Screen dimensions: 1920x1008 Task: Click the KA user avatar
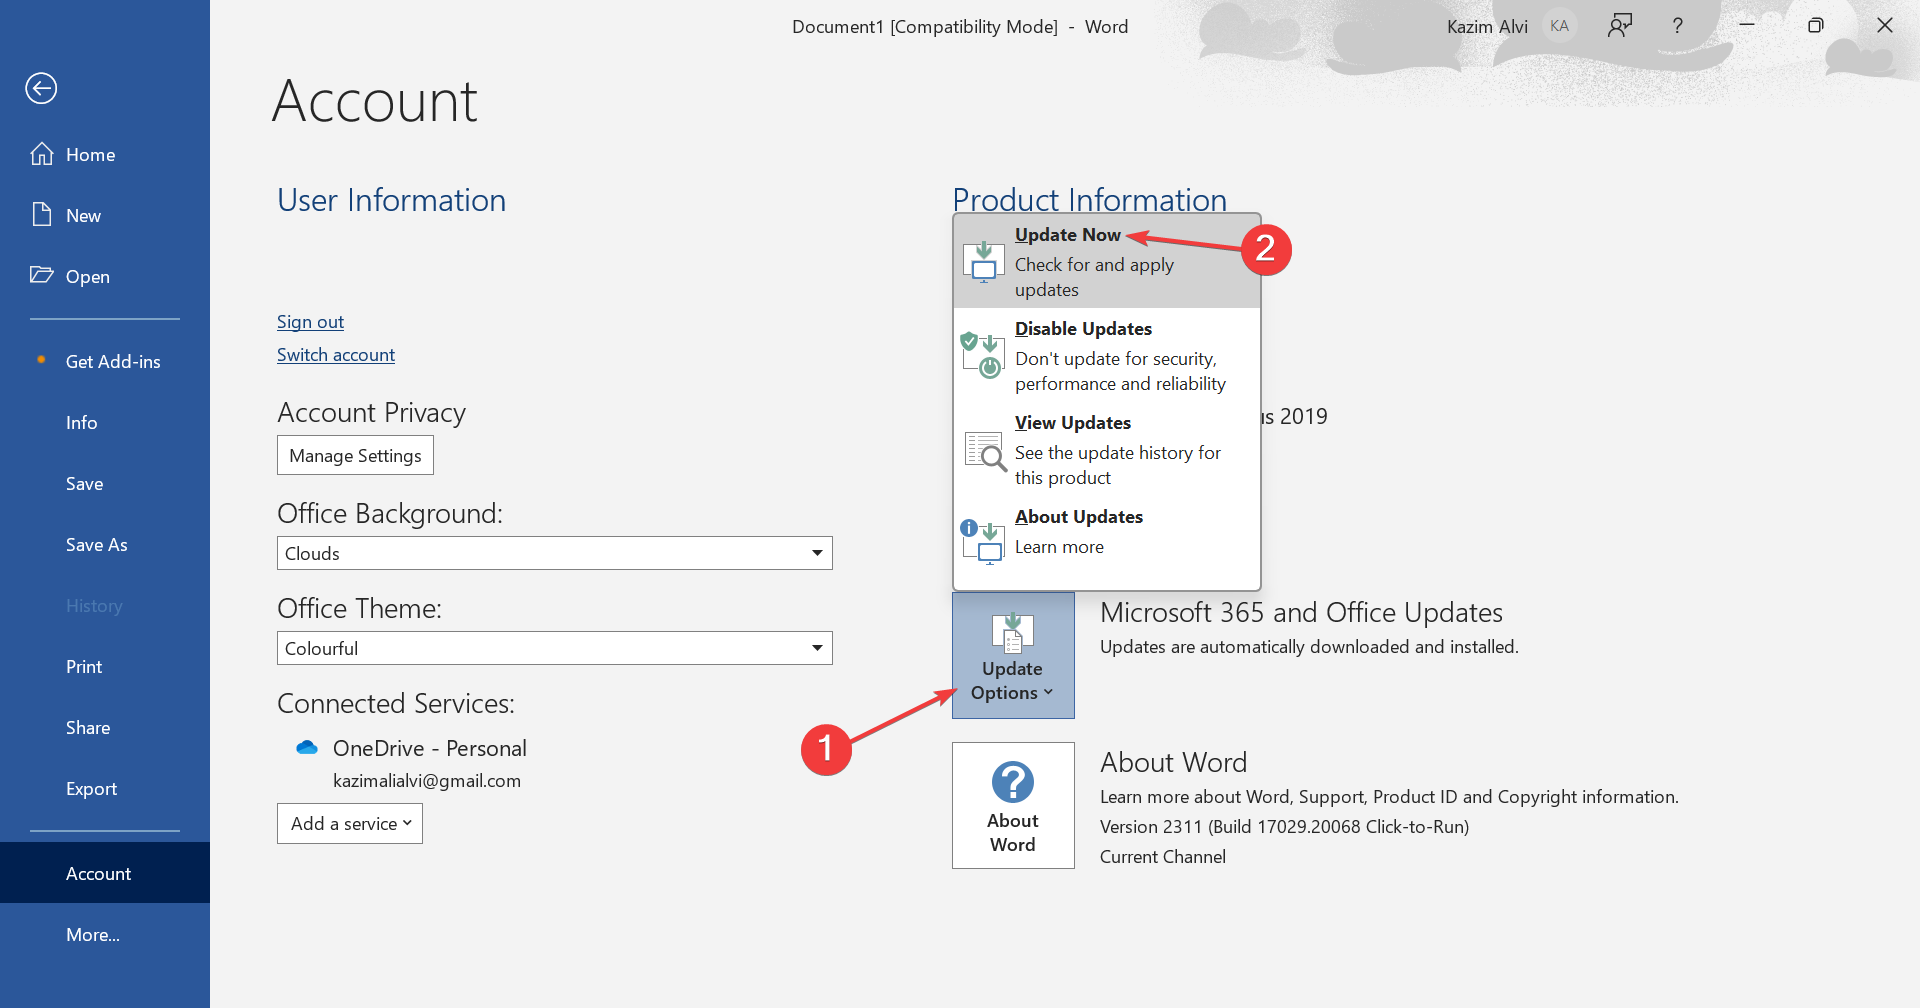click(1559, 26)
